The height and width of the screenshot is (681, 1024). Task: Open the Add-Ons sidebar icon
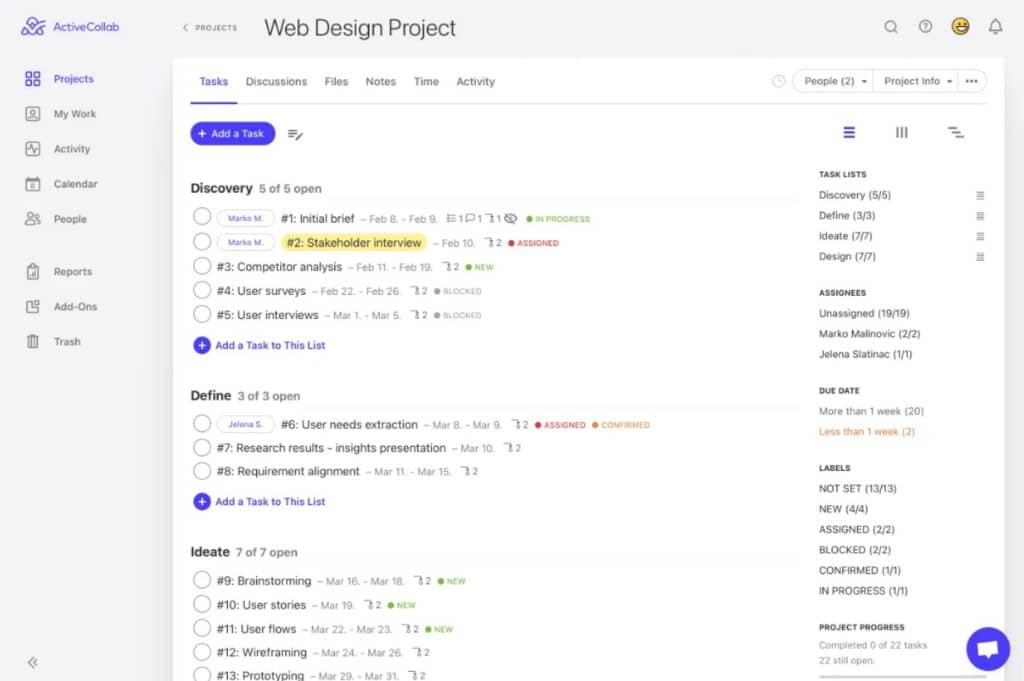pyautogui.click(x=33, y=306)
